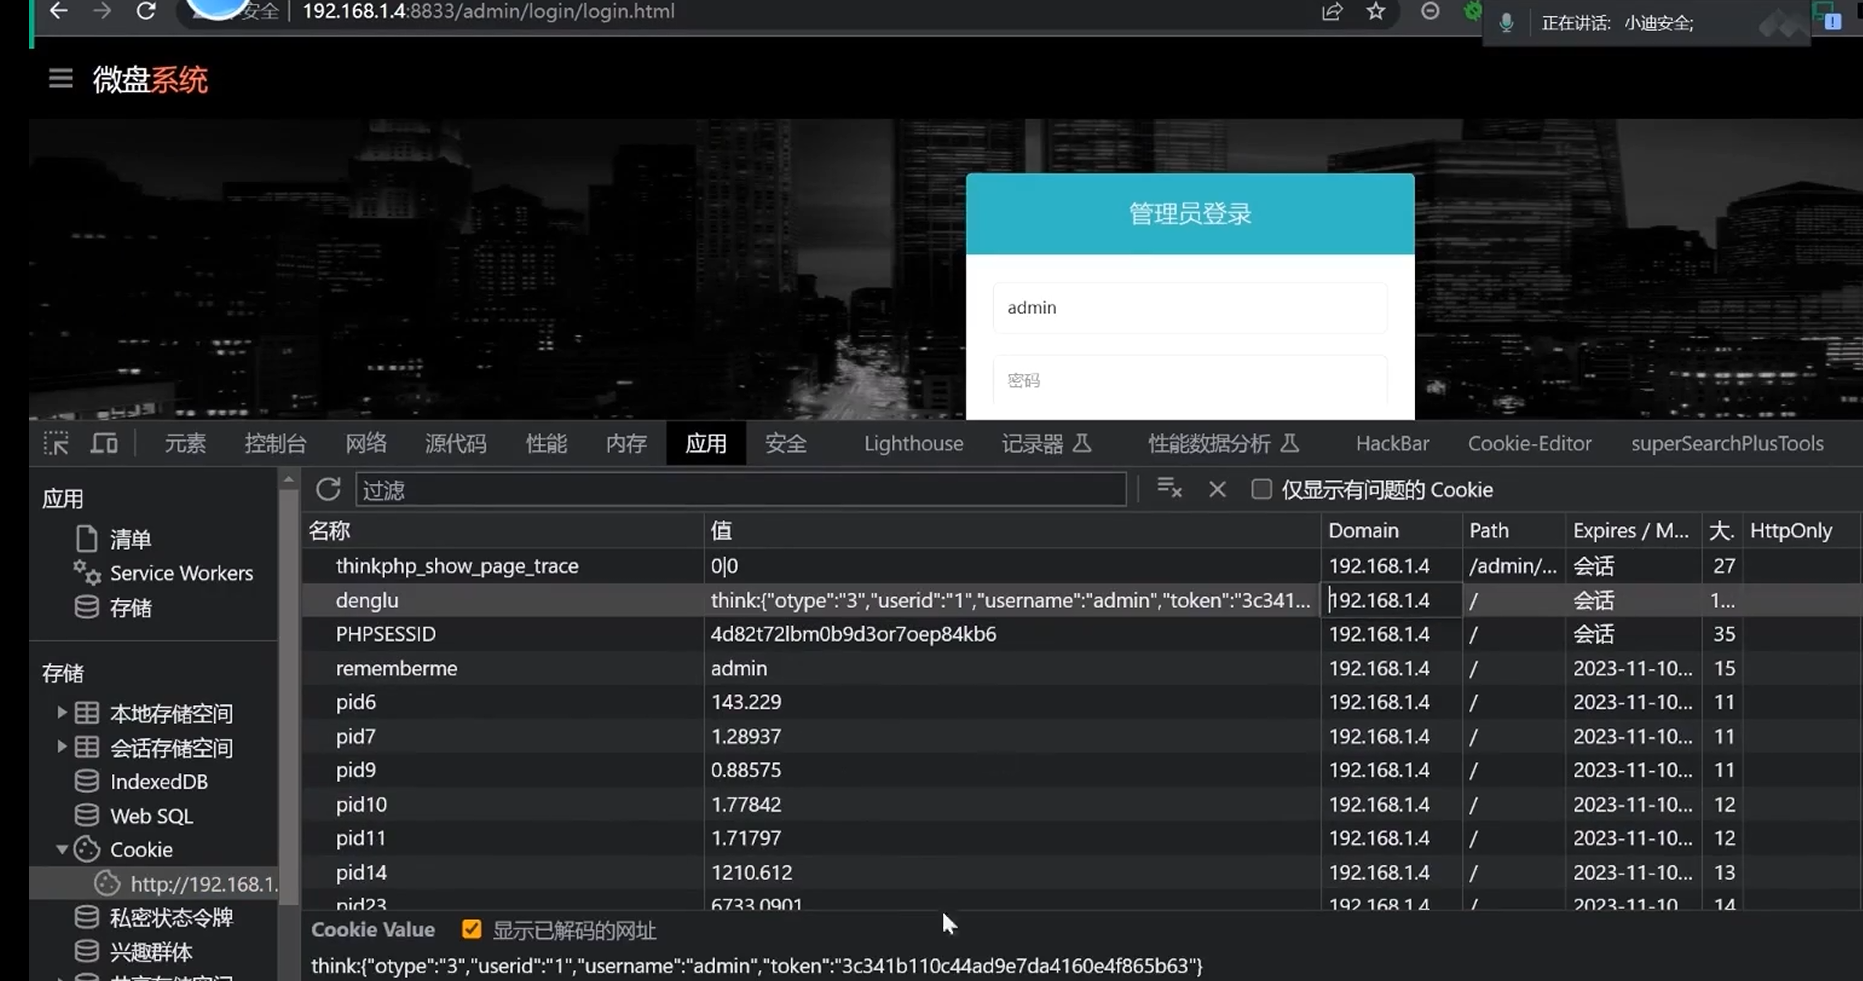The image size is (1863, 981).
Task: Open superSearchPlusTools tab
Action: 1727,443
